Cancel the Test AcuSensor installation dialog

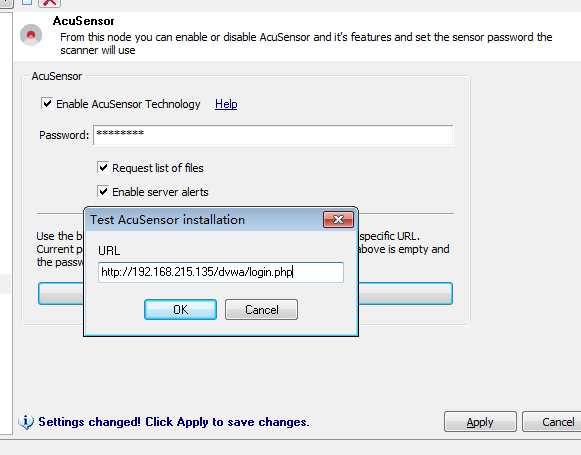pos(261,309)
